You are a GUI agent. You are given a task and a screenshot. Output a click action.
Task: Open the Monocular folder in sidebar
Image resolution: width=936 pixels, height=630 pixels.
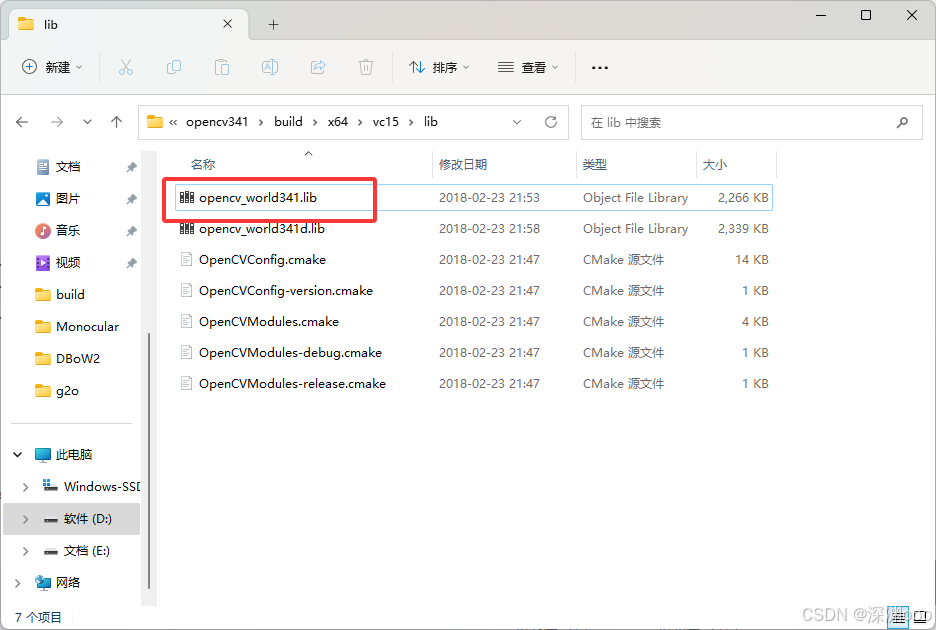pos(77,327)
